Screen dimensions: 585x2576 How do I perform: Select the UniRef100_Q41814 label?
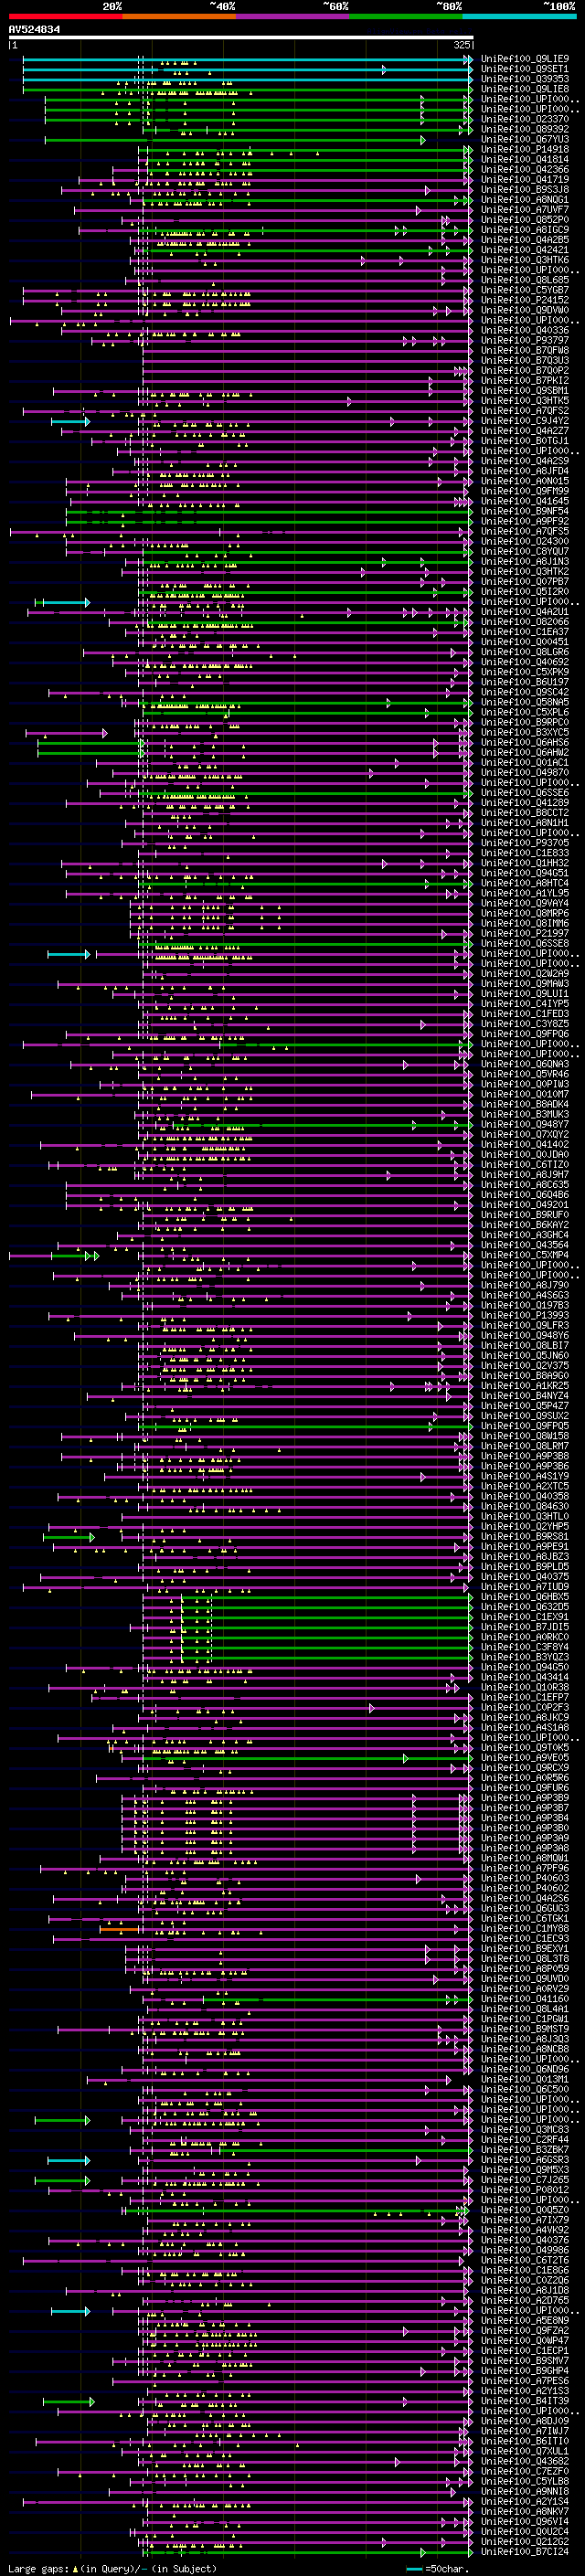pyautogui.click(x=525, y=159)
